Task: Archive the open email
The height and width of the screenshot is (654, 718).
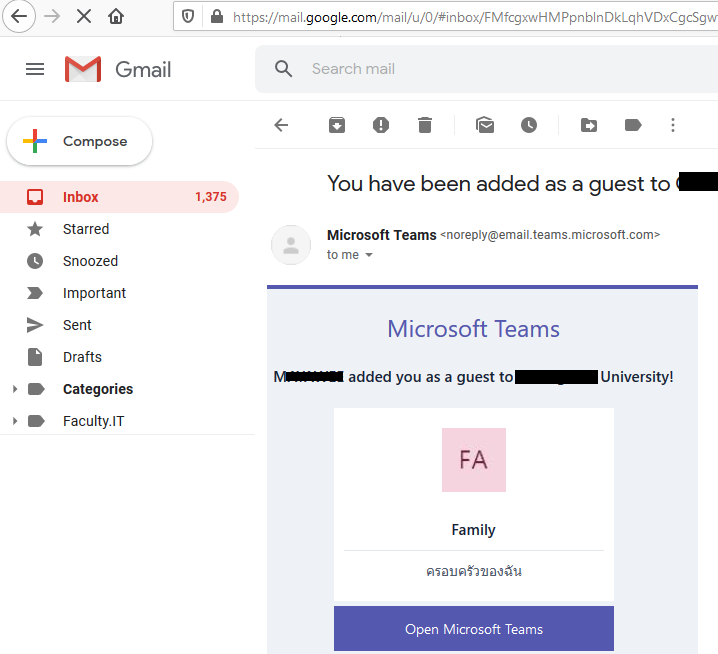Action: point(337,125)
